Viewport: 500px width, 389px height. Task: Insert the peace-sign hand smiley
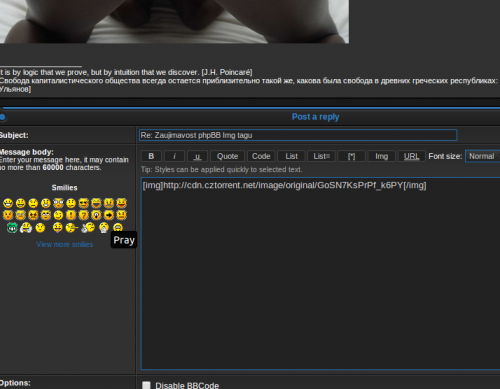pyautogui.click(x=88, y=228)
